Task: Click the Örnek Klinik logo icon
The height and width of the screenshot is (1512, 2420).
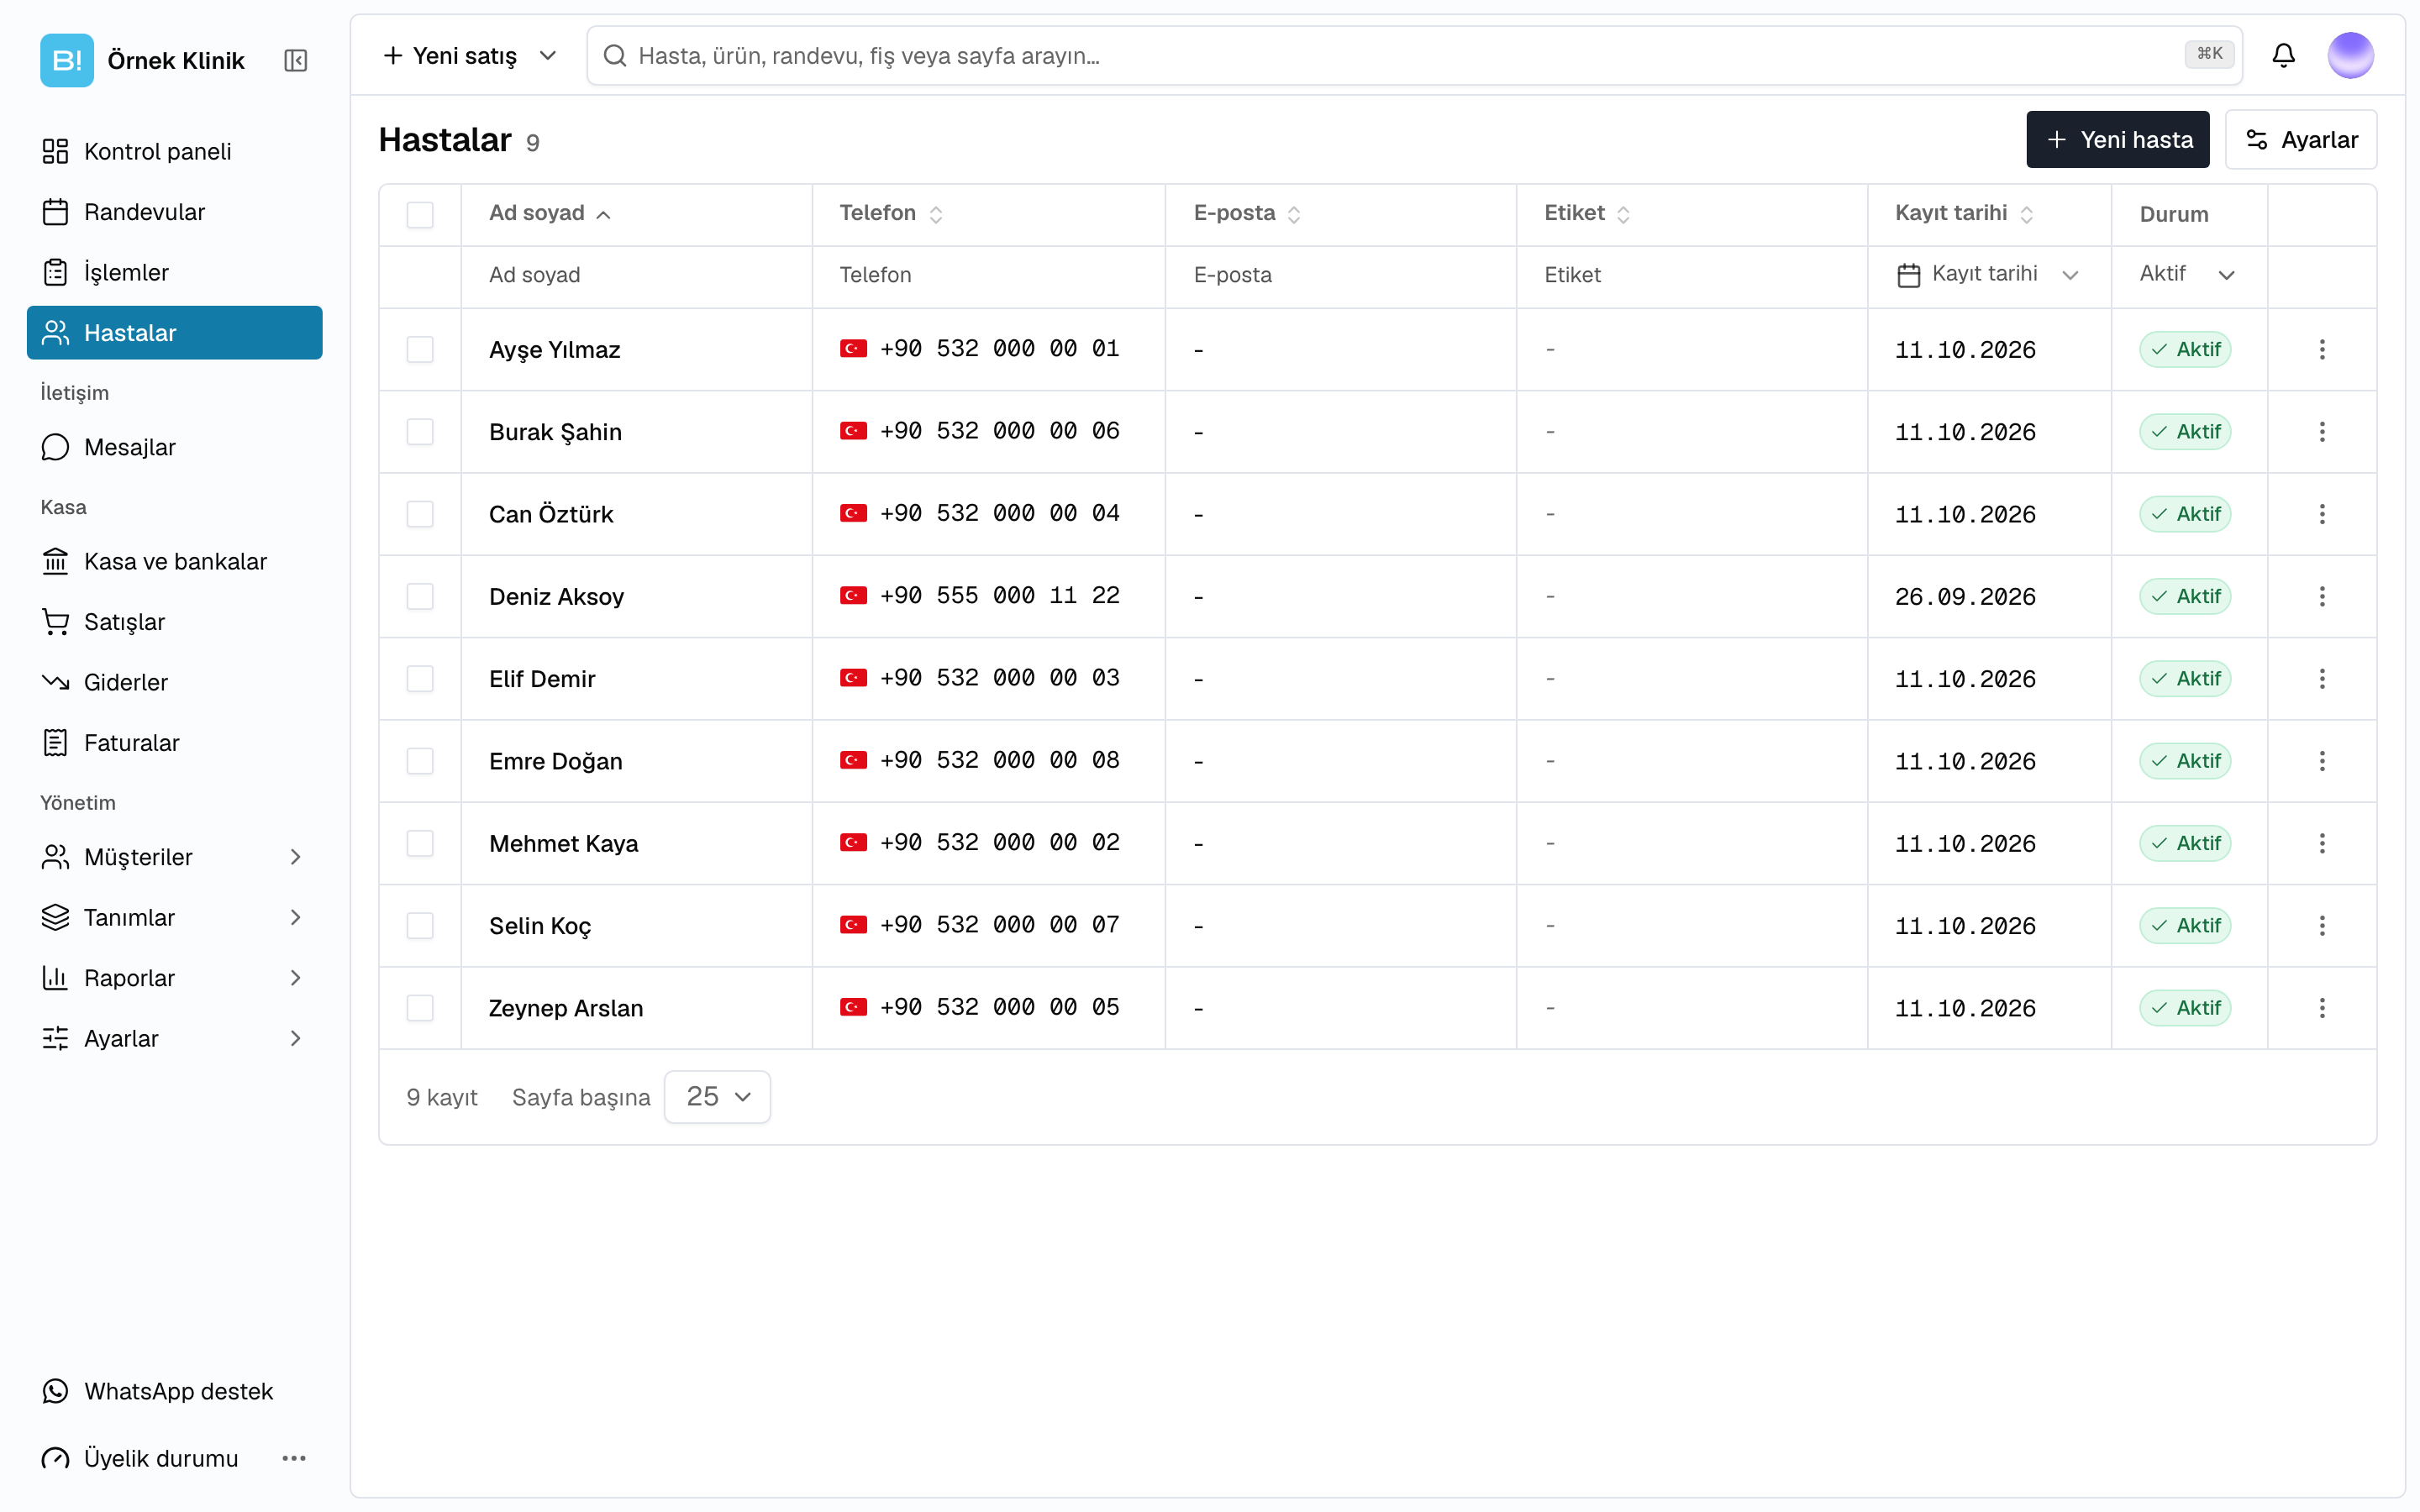Action: (x=67, y=60)
